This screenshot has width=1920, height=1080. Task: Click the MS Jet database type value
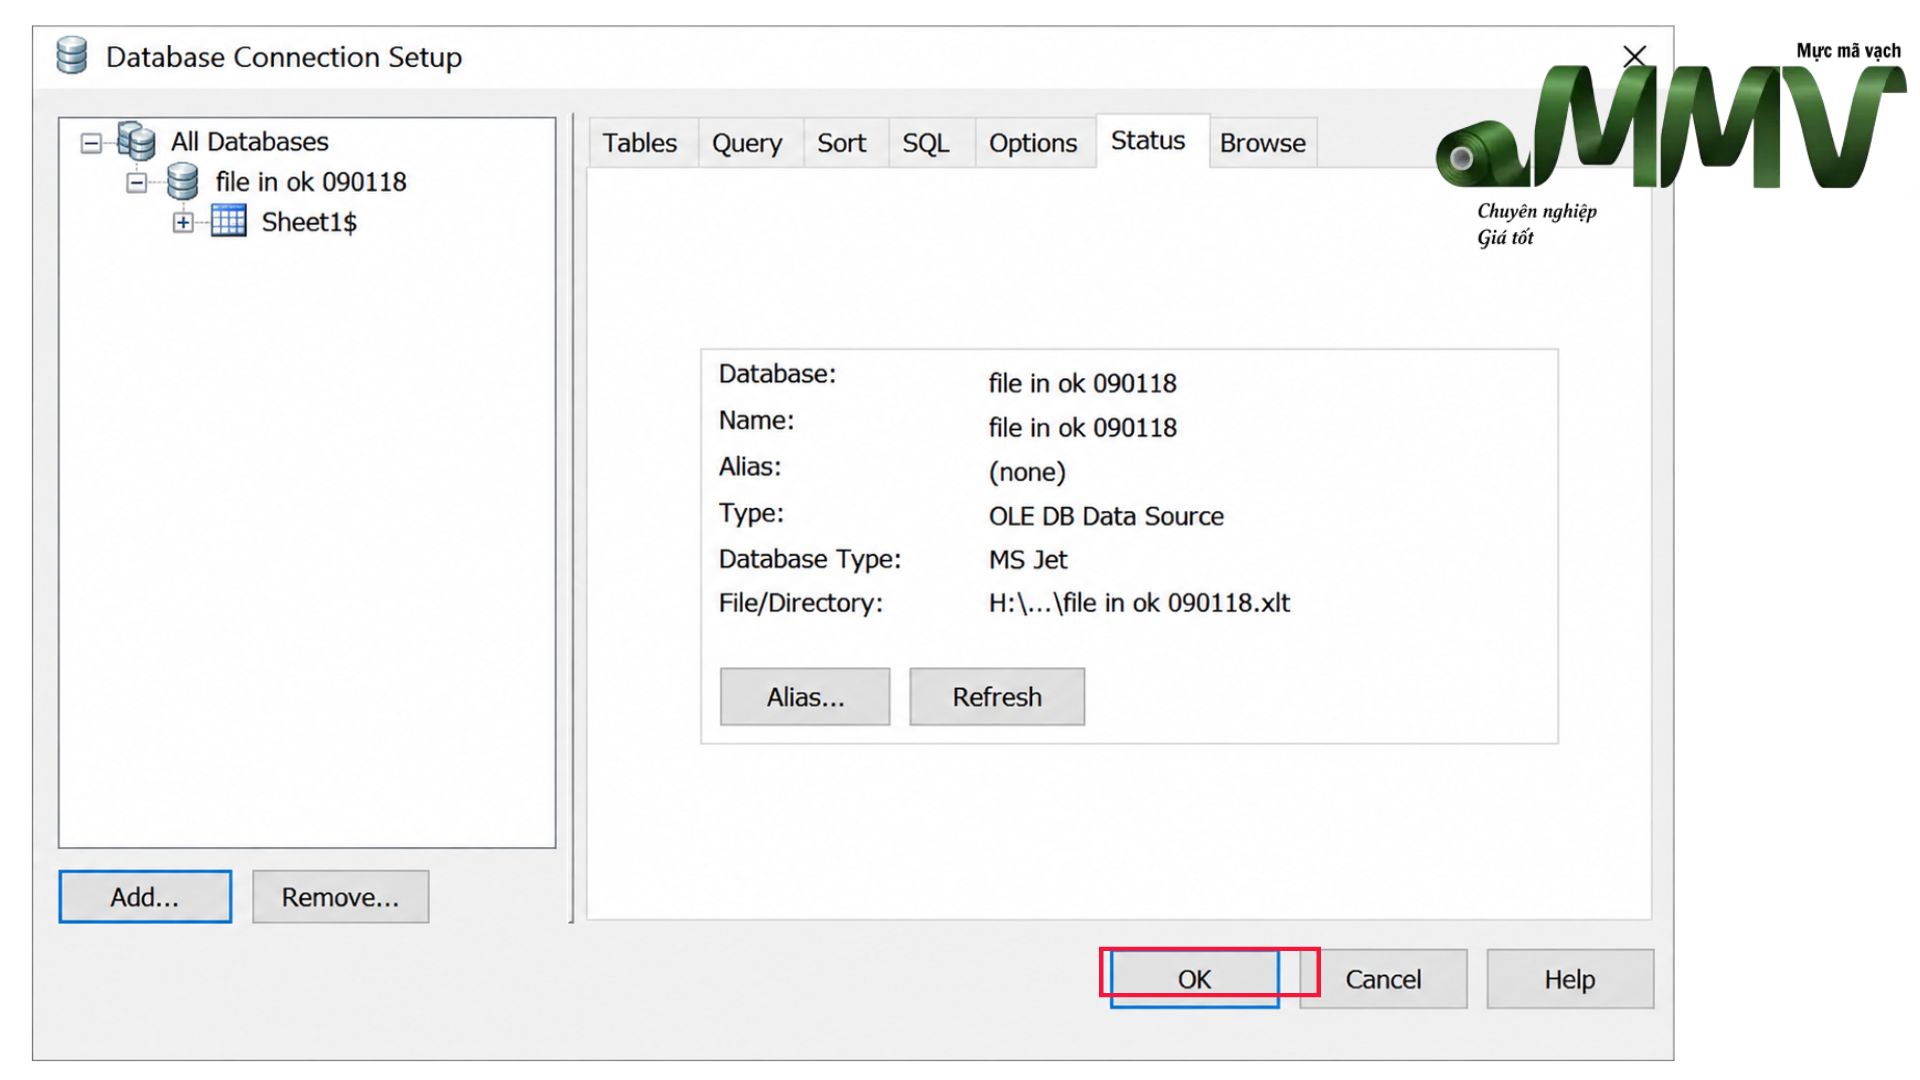click(1028, 560)
